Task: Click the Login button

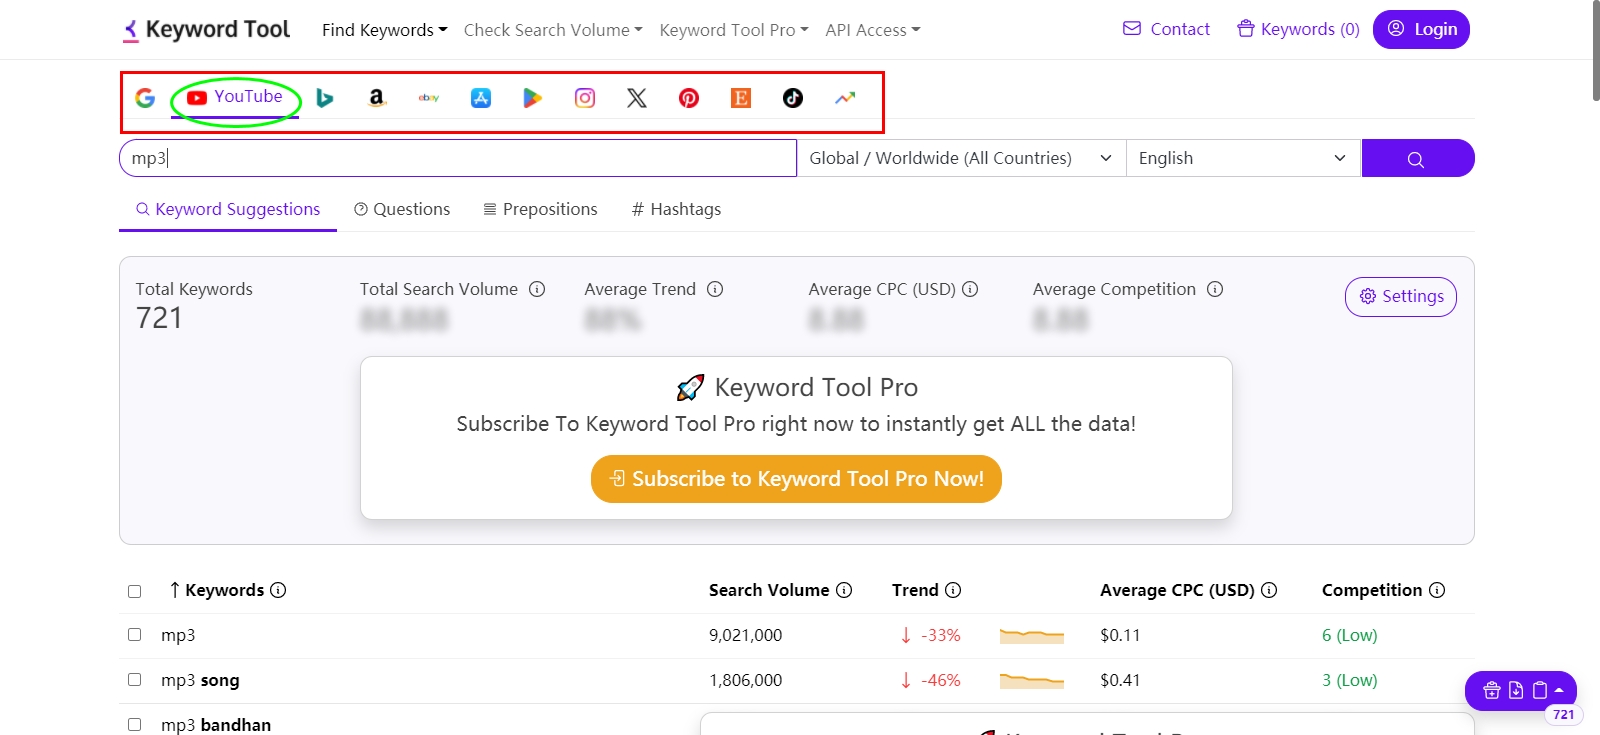Action: click(1421, 29)
